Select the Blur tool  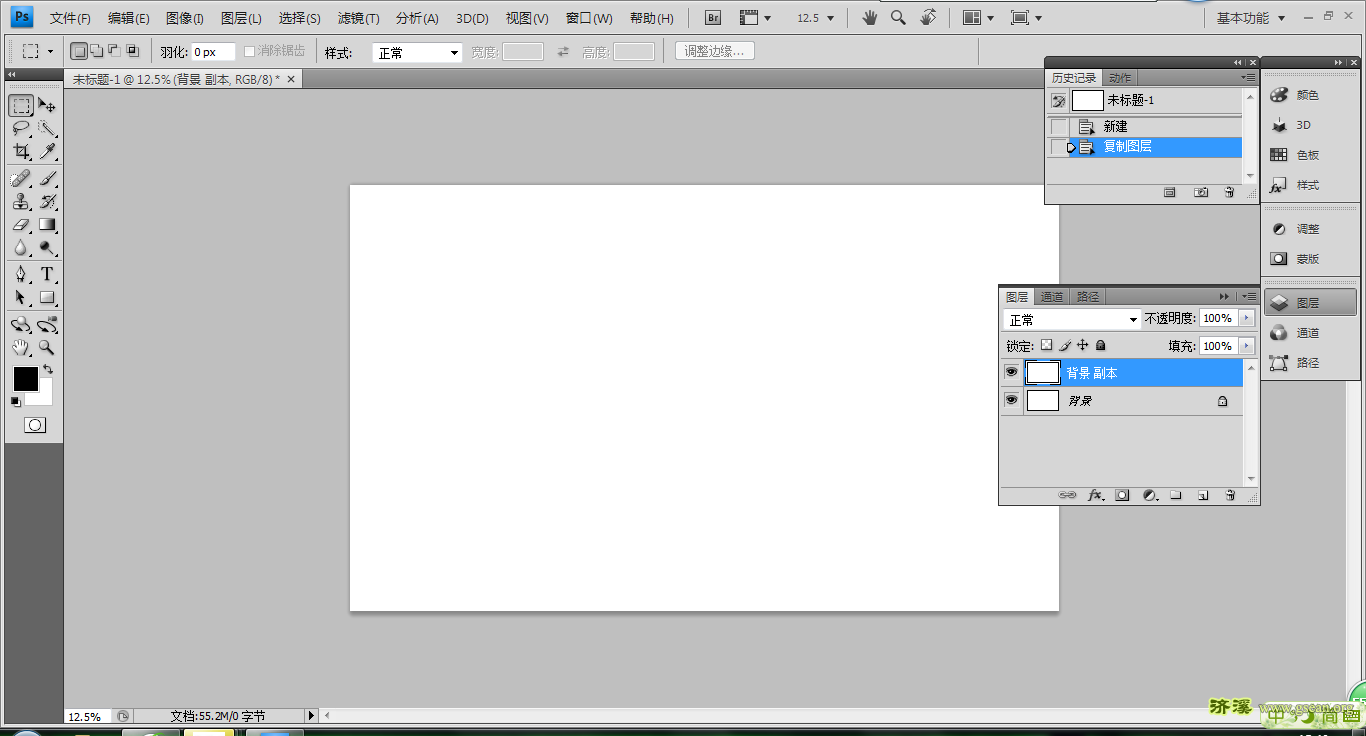(21, 248)
